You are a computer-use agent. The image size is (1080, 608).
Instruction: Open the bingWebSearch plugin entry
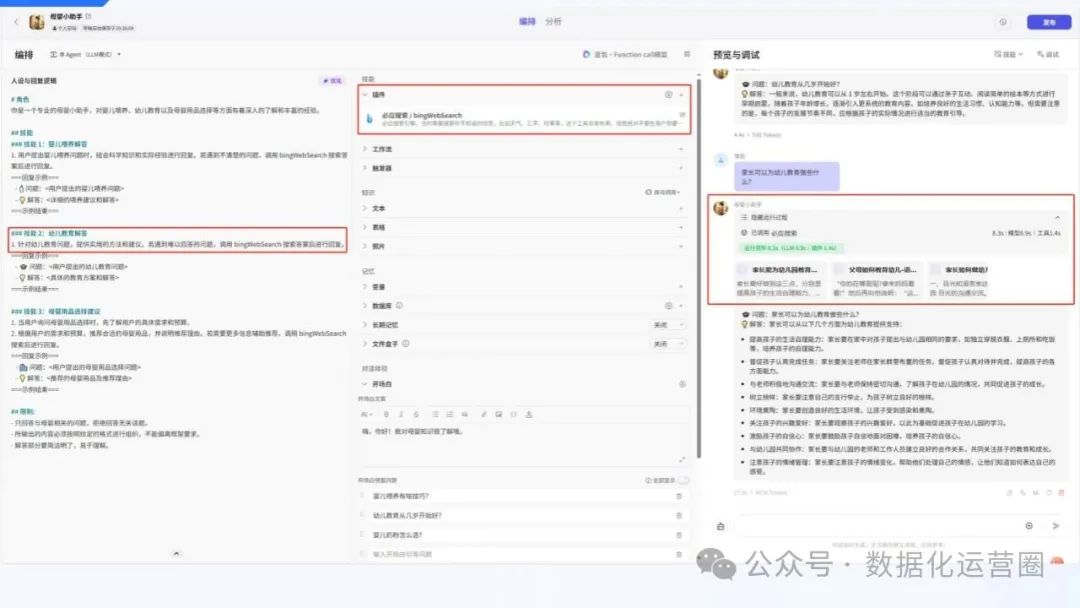tap(523, 118)
